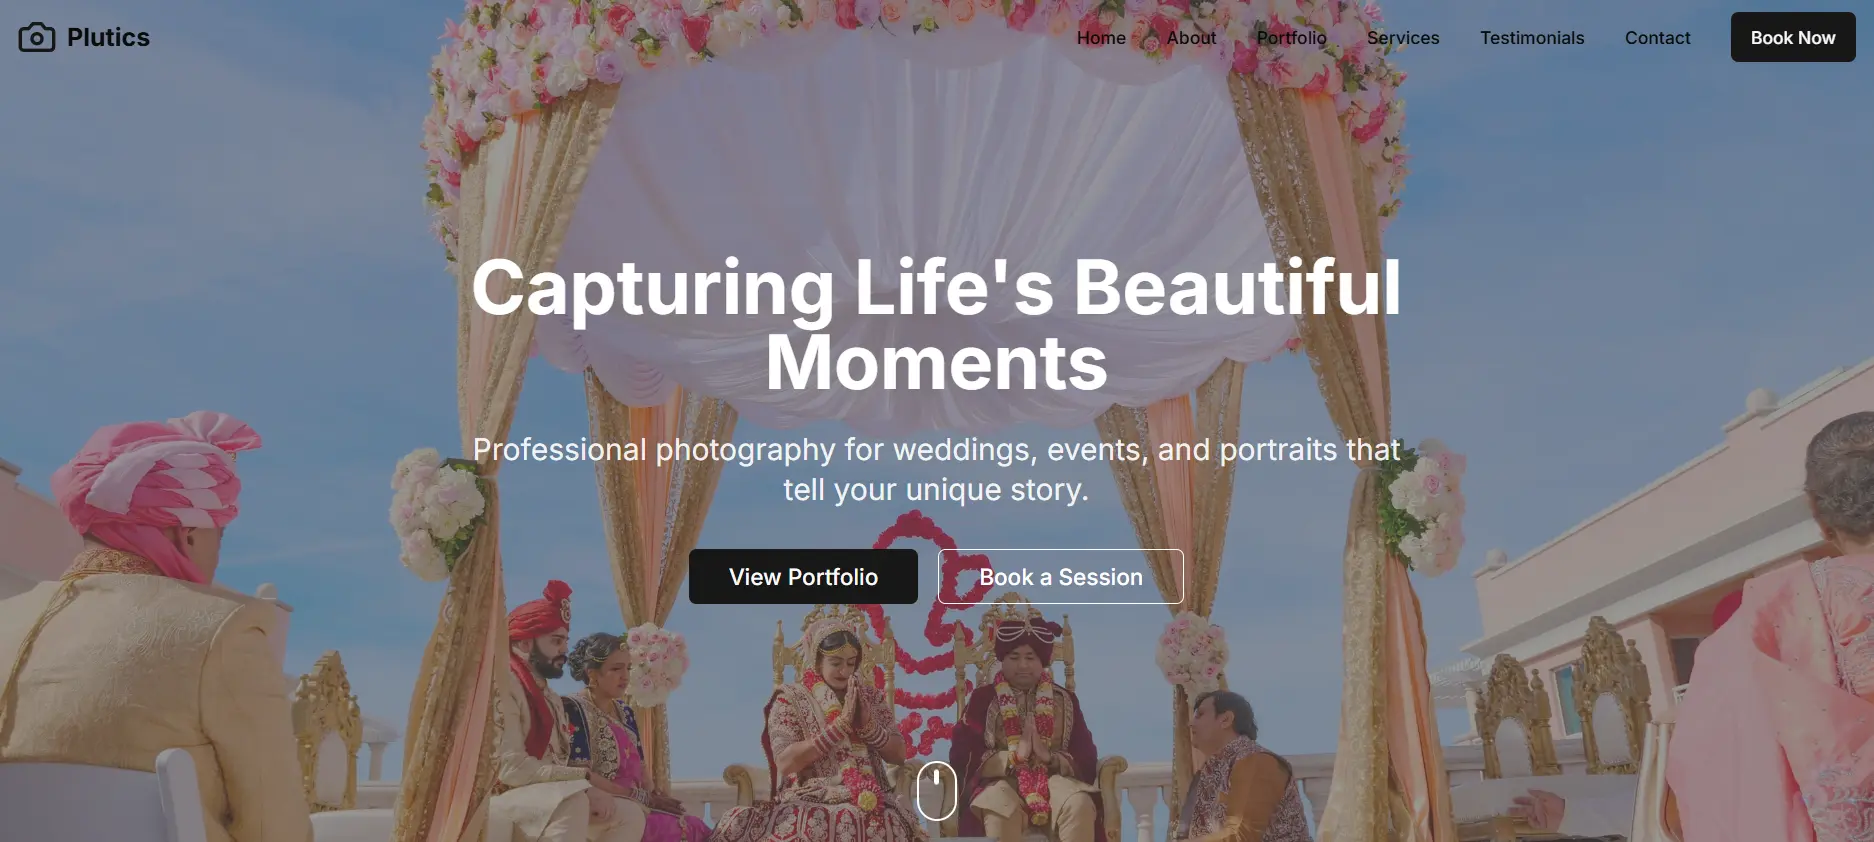Click the scroll-down mouse icon

coord(937,791)
